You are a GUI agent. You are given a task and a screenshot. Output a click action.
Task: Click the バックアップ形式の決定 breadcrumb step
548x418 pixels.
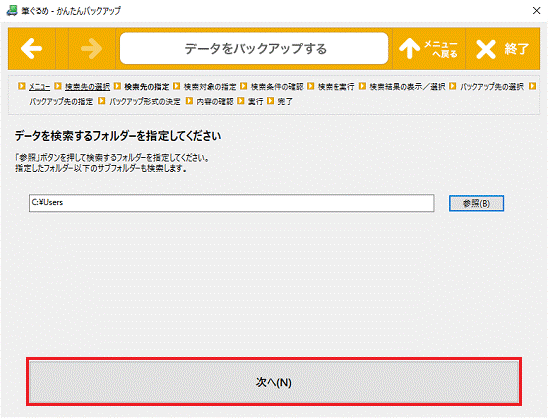point(145,102)
